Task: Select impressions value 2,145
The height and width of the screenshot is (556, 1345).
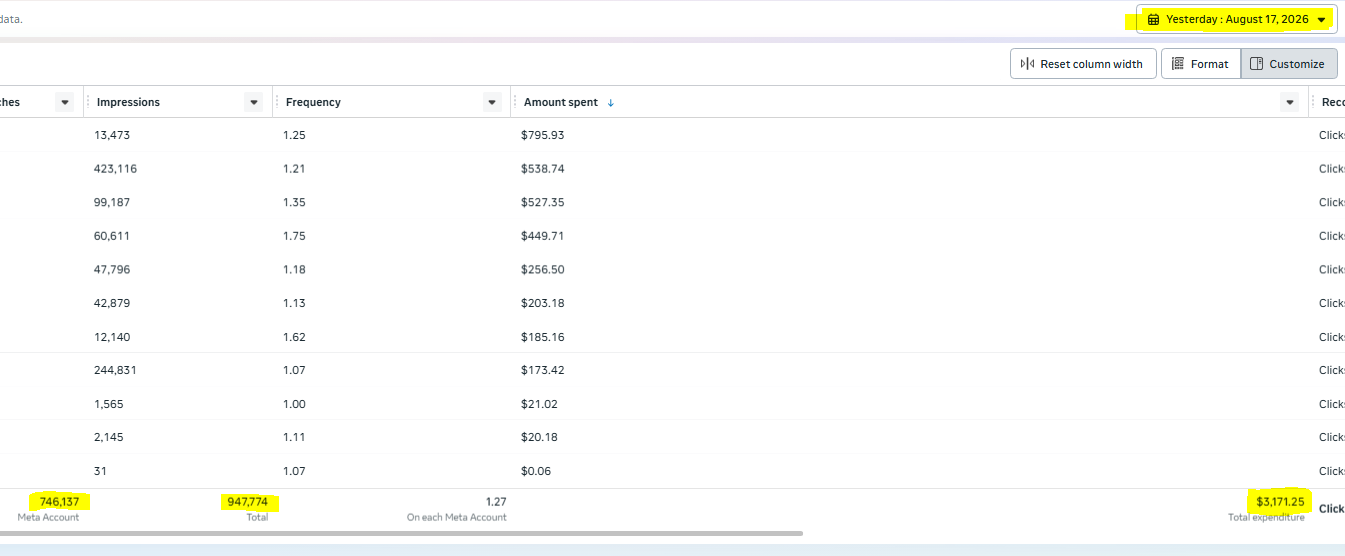Action: (x=109, y=437)
